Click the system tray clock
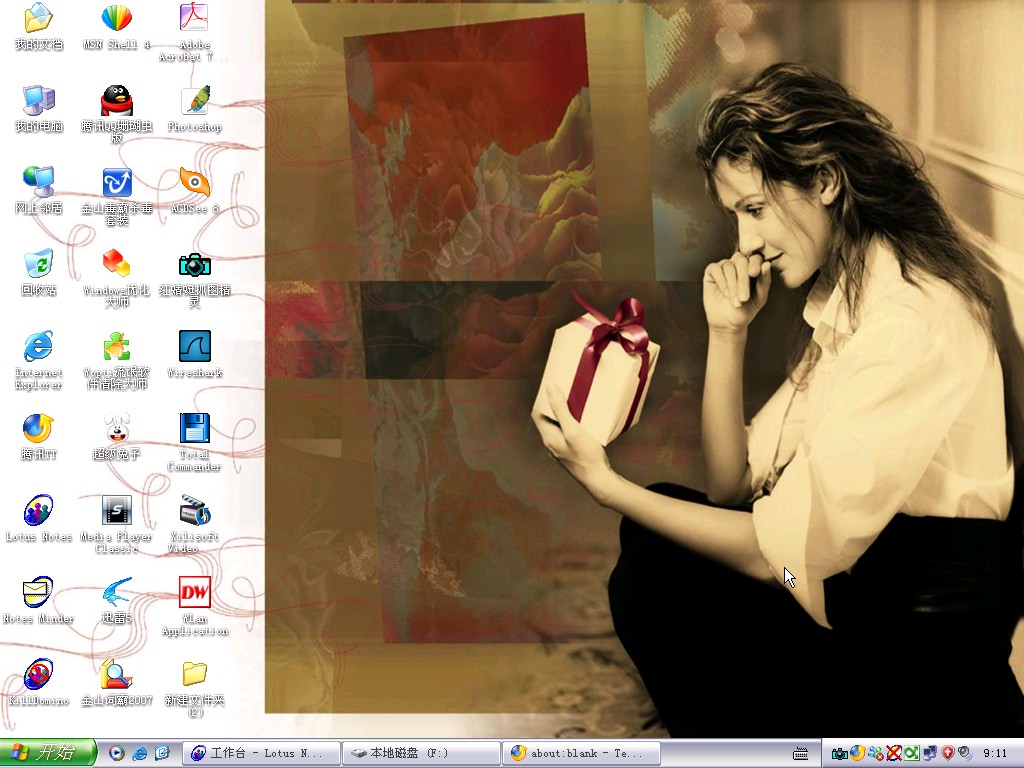Screen dimensions: 1024x768 click(995, 753)
